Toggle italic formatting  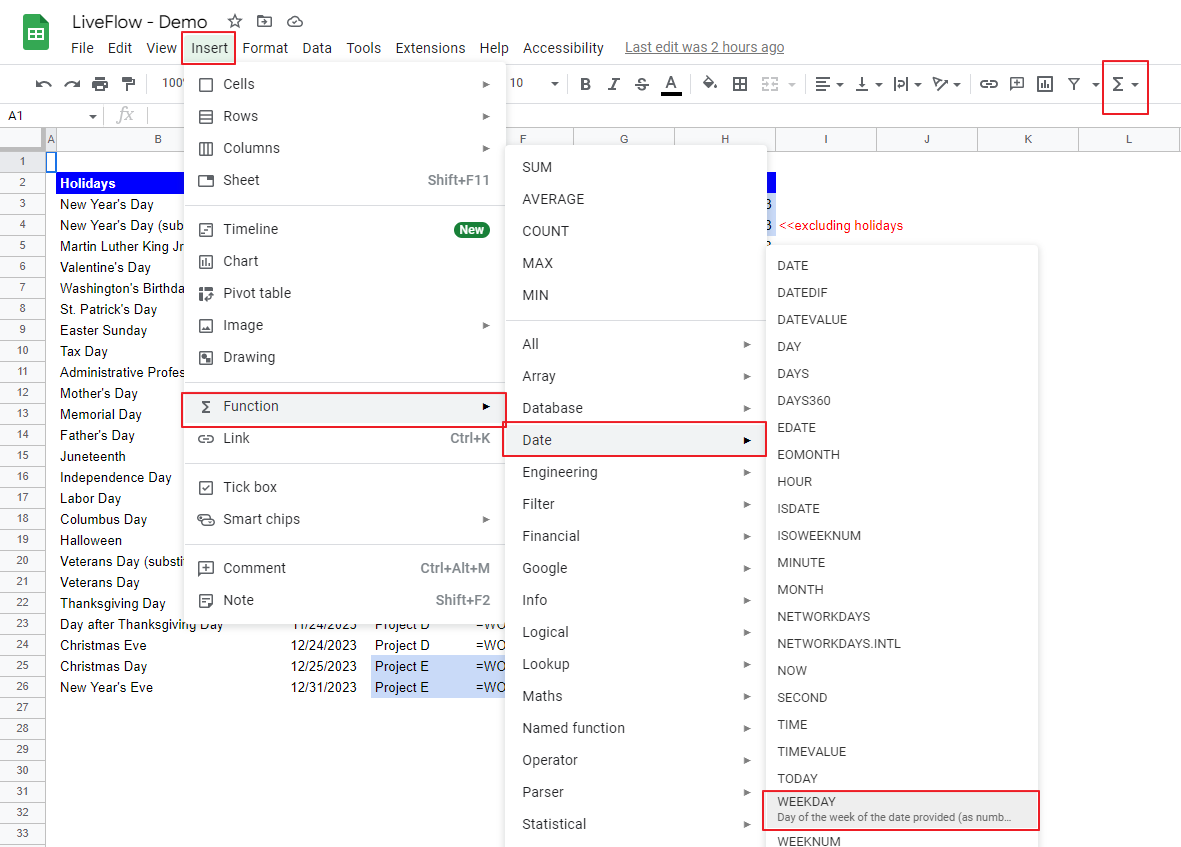click(x=613, y=84)
